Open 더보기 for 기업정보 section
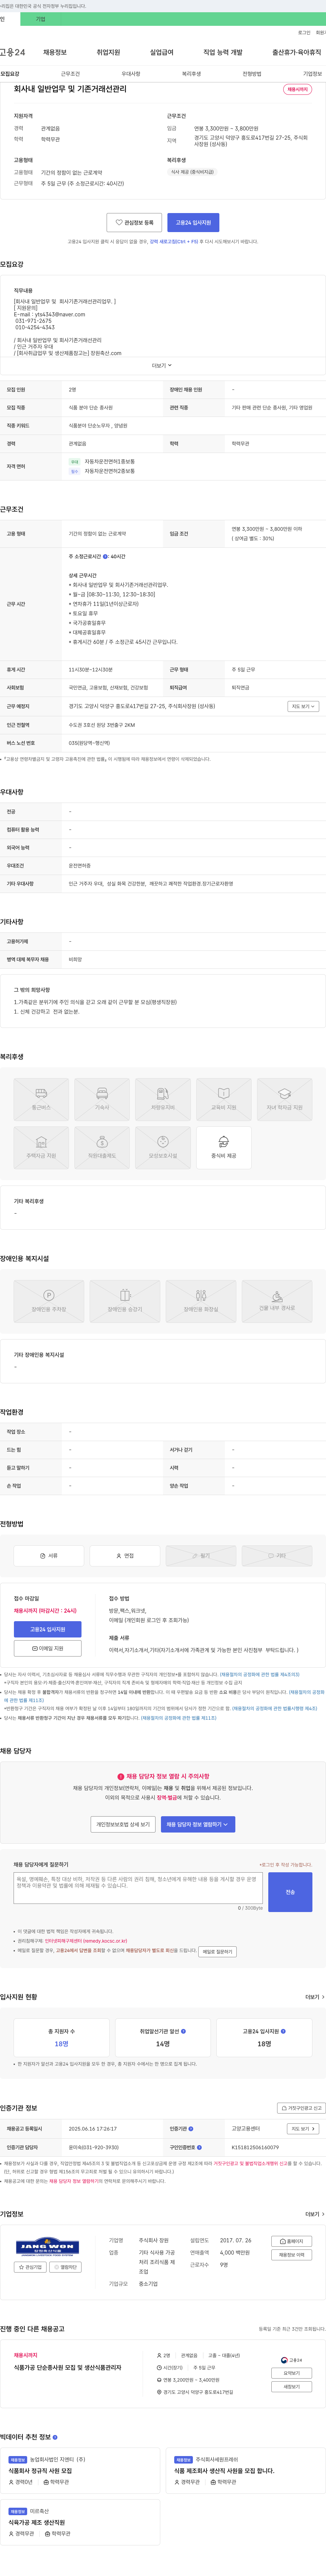 (x=315, y=2214)
